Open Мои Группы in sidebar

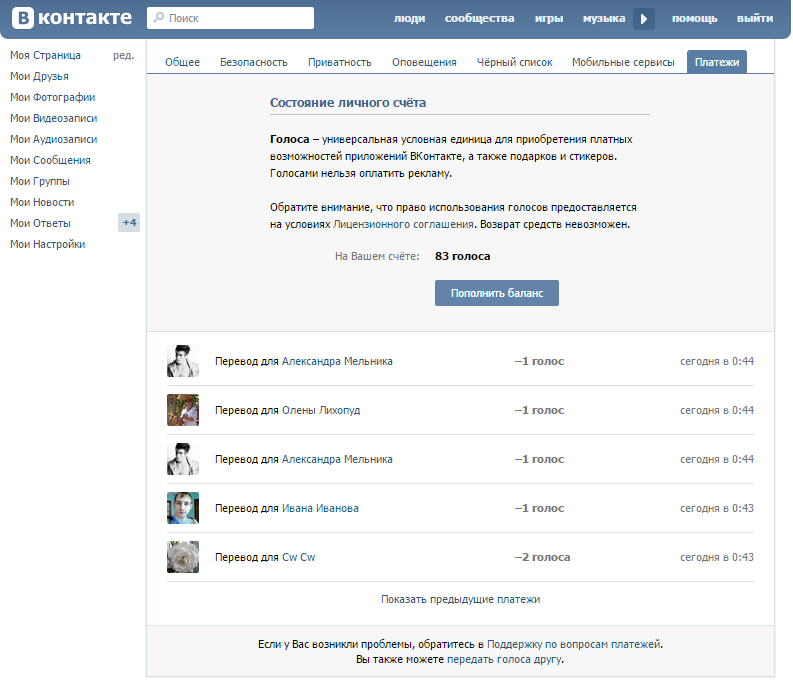[x=40, y=181]
